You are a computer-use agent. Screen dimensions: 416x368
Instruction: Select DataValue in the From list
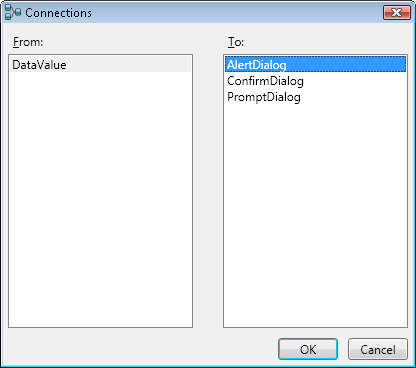click(x=100, y=64)
